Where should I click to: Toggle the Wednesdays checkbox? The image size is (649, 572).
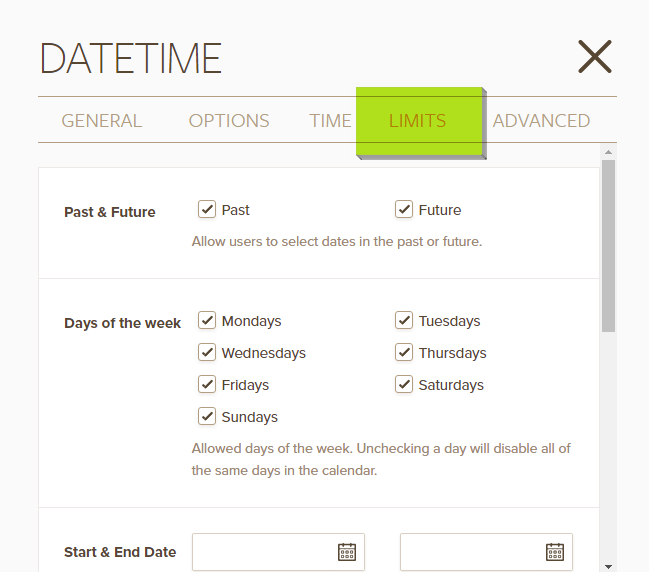point(208,353)
